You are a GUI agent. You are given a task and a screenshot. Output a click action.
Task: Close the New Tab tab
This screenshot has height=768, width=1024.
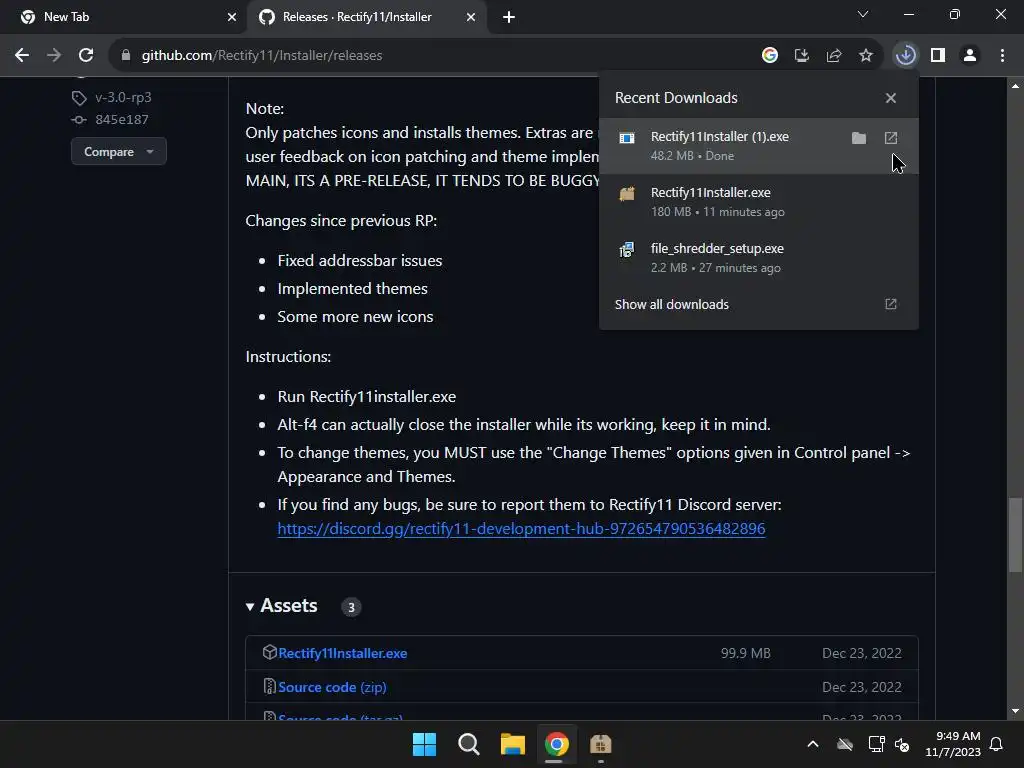tap(232, 17)
